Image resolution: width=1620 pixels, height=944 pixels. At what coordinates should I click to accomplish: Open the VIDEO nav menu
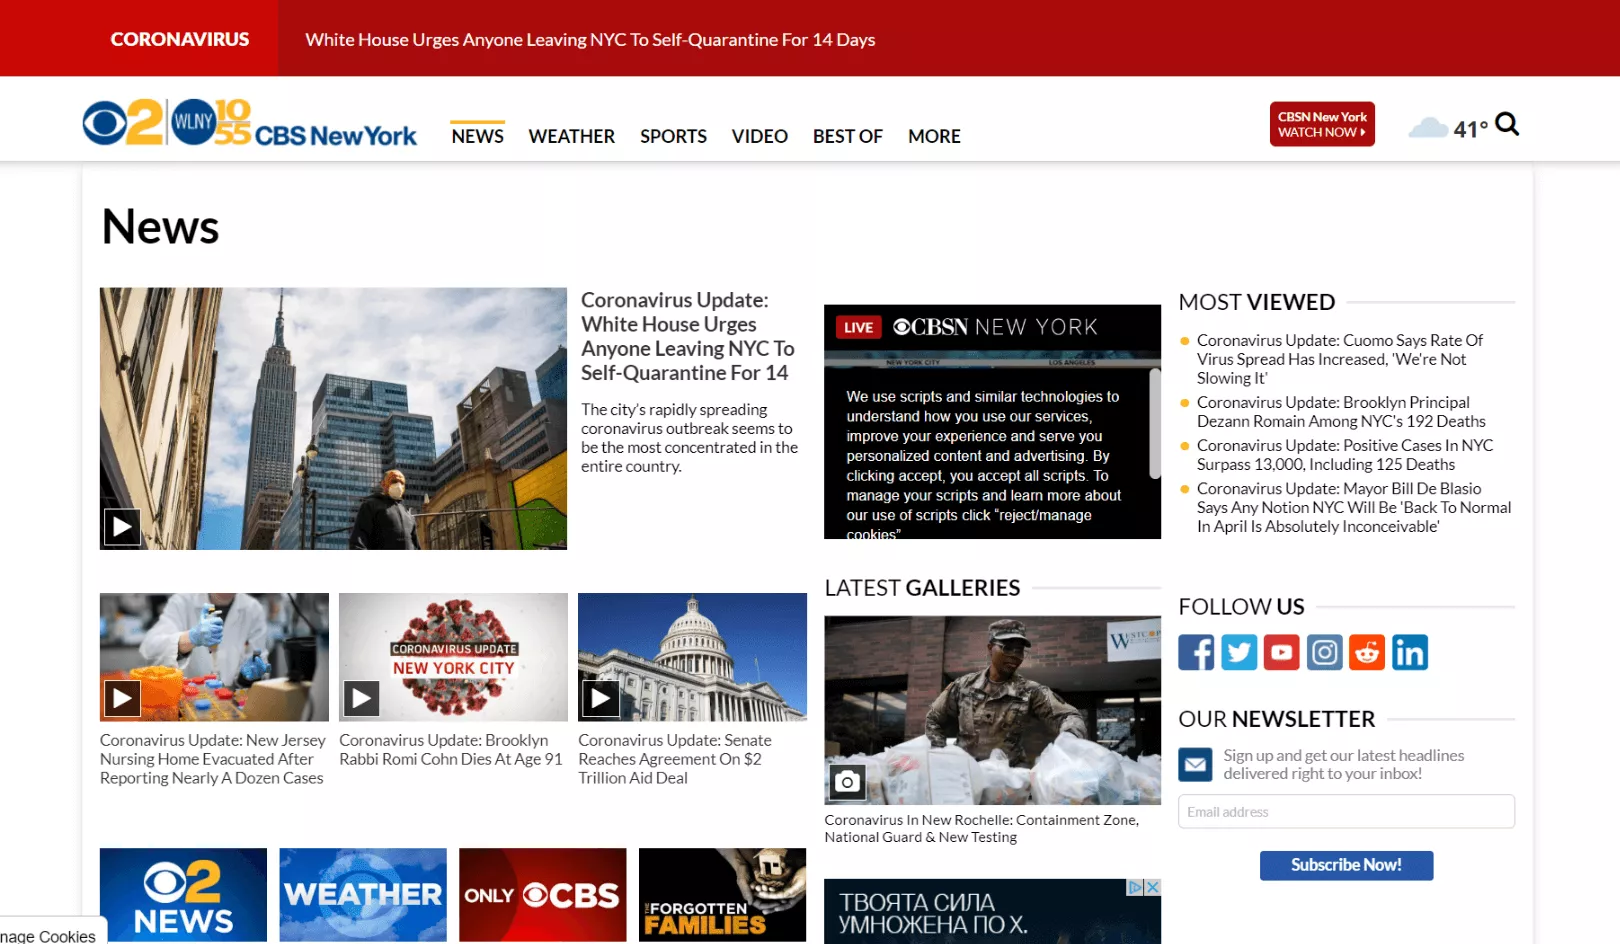(760, 136)
